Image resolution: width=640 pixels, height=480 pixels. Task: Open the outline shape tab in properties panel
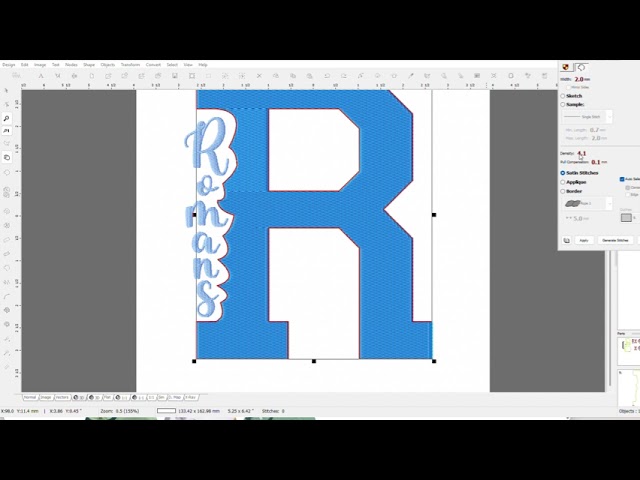581,67
